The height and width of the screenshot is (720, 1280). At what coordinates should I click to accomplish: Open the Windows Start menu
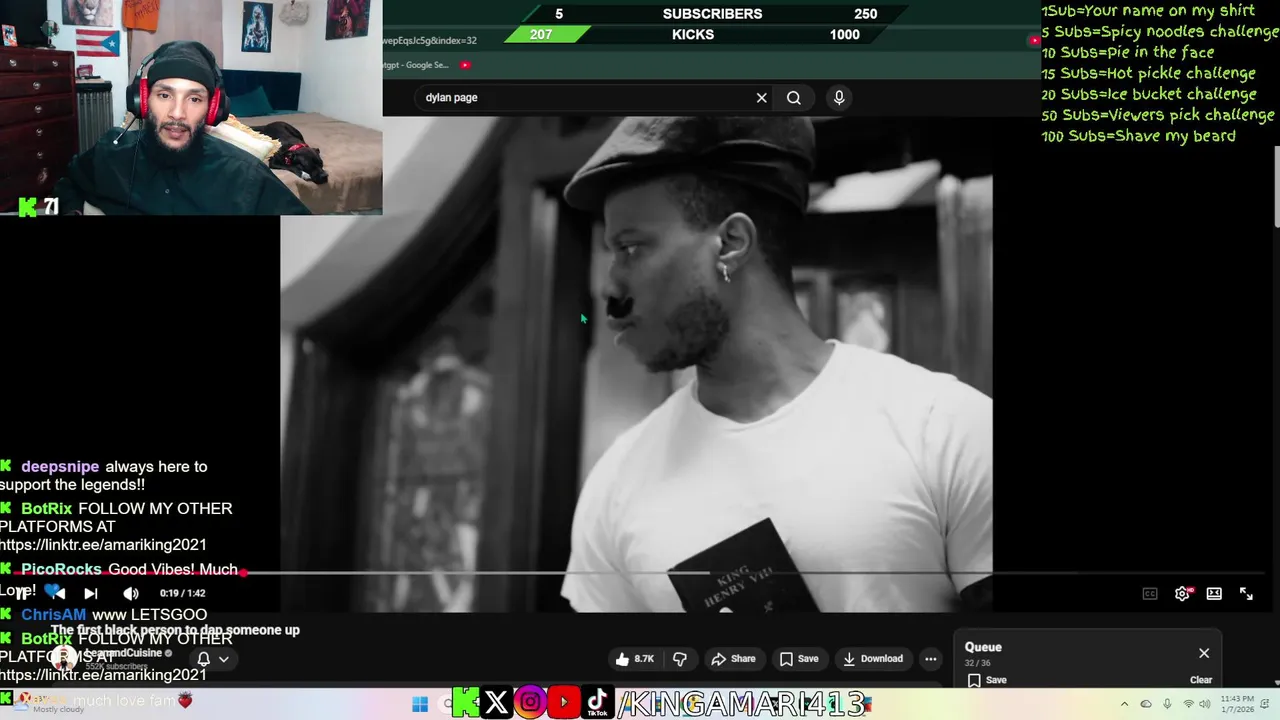pos(420,704)
